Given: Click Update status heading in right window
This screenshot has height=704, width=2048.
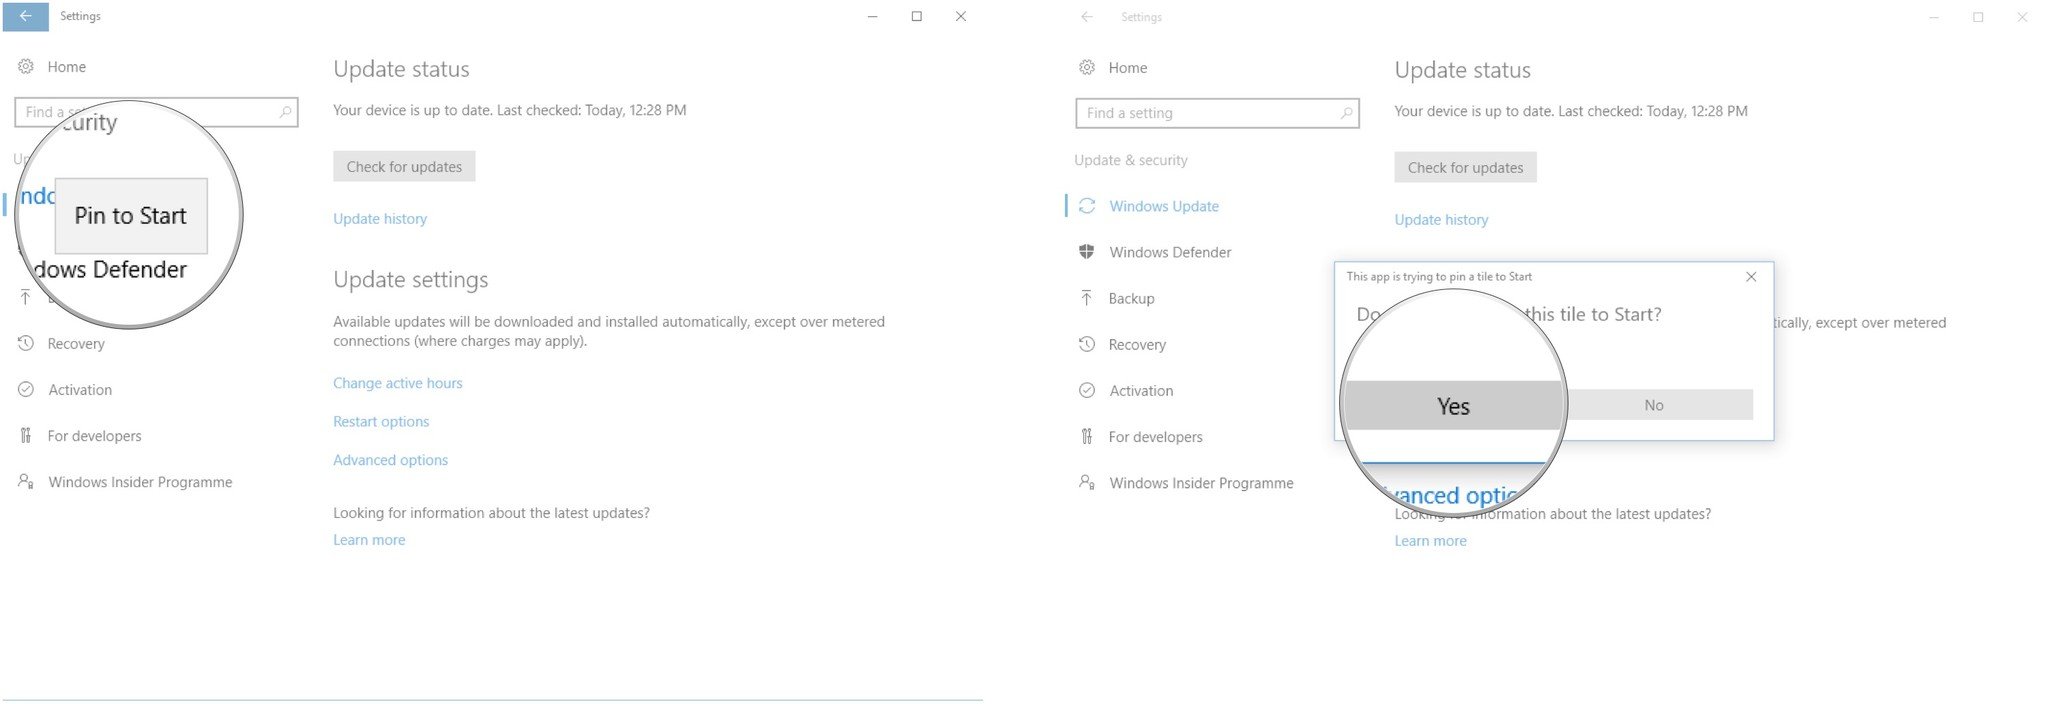Looking at the screenshot, I should [x=1462, y=70].
